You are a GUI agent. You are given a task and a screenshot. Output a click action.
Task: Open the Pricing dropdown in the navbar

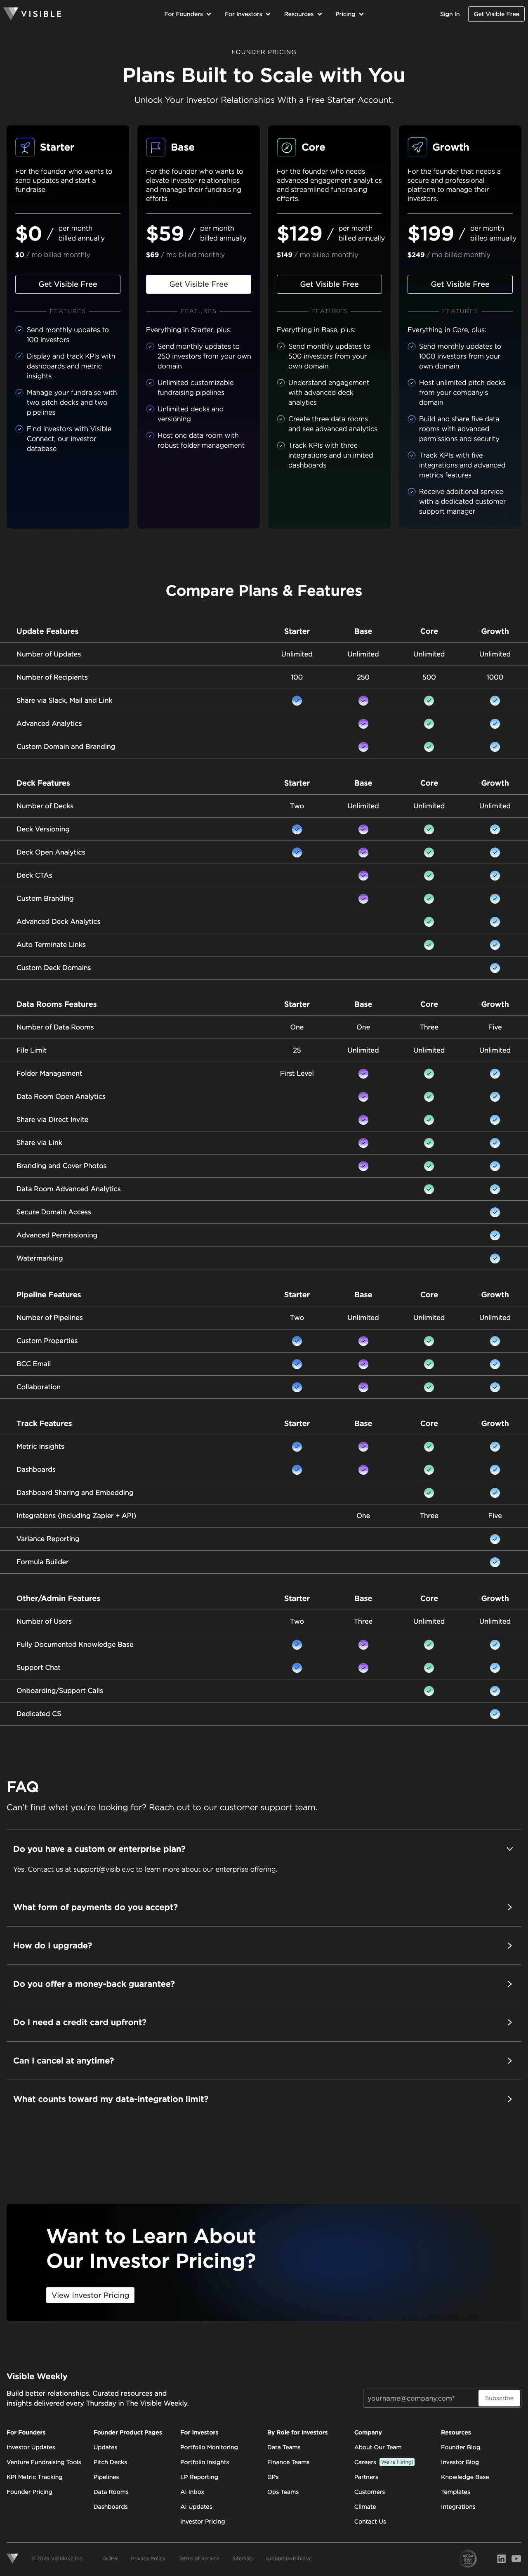(x=349, y=14)
